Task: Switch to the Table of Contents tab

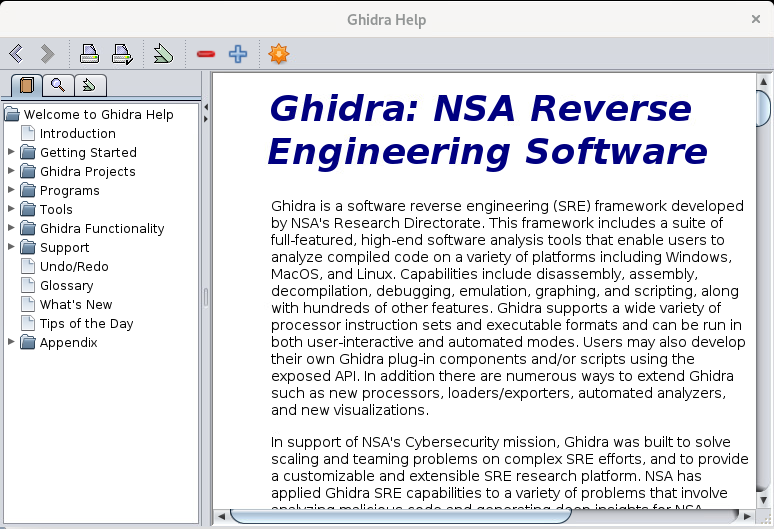Action: pyautogui.click(x=27, y=85)
